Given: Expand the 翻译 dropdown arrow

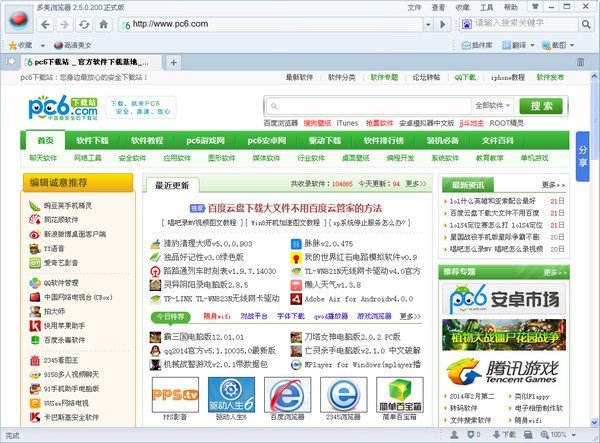Looking at the screenshot, I should point(532,45).
